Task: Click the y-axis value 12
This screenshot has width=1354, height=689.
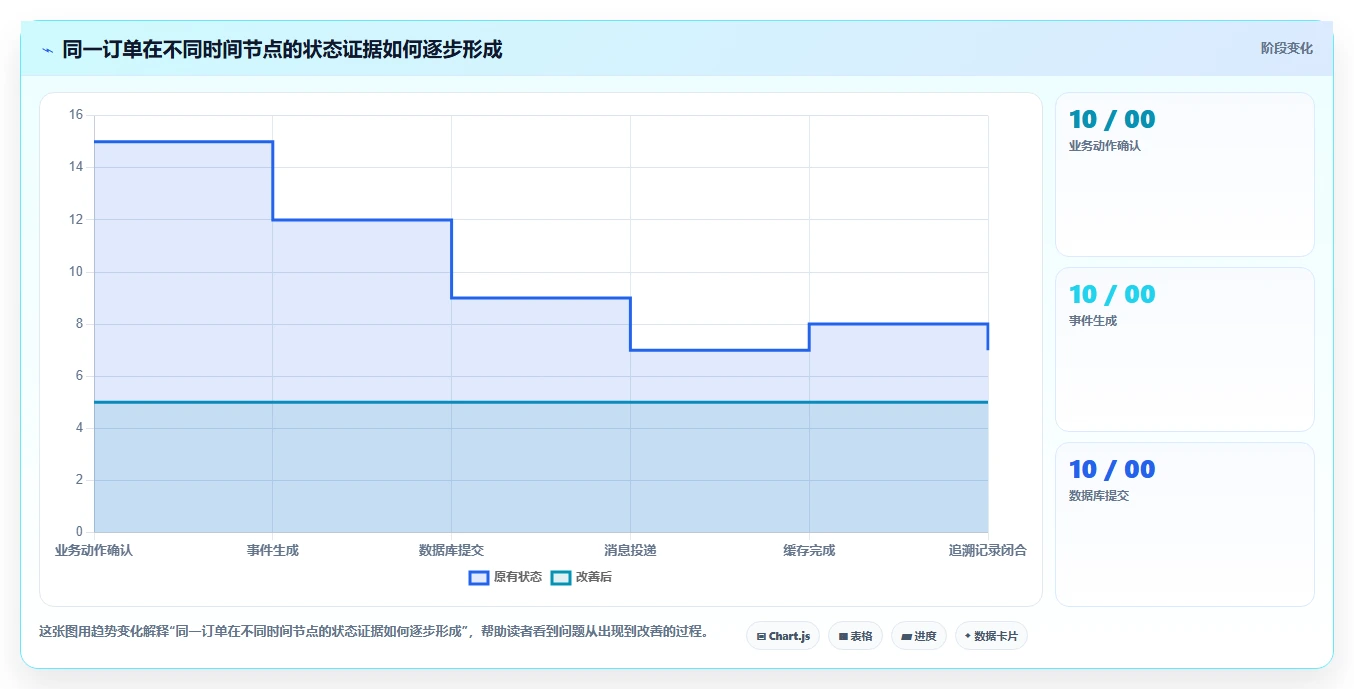Action: click(x=76, y=219)
